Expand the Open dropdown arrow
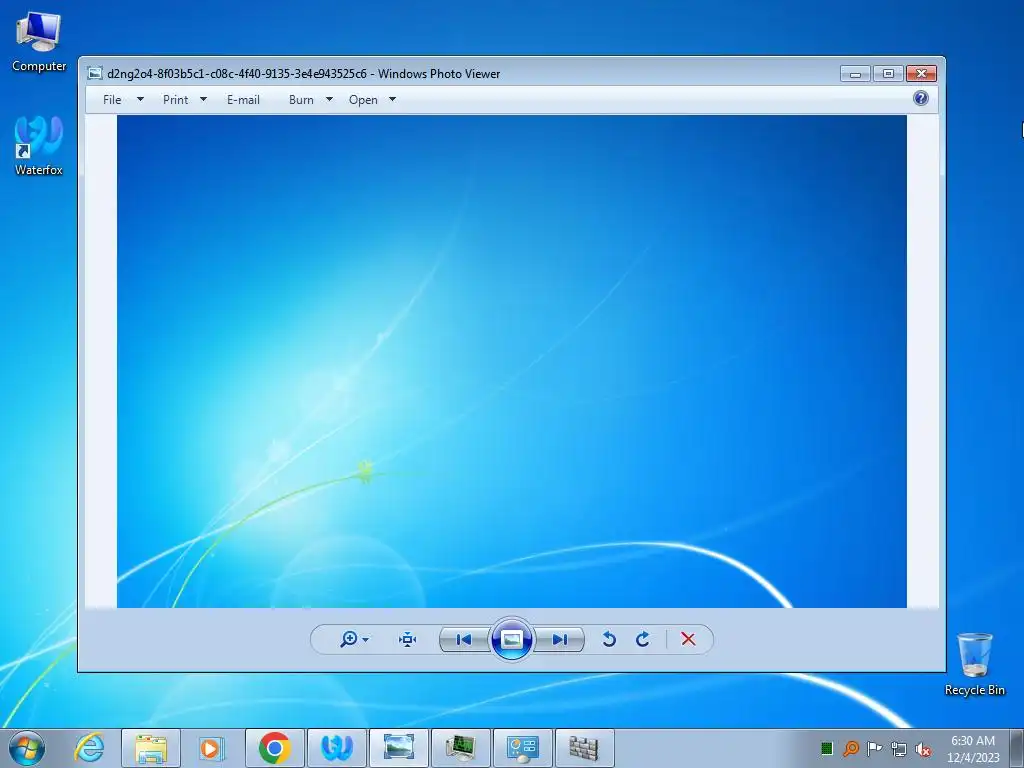1024x768 pixels. click(392, 100)
